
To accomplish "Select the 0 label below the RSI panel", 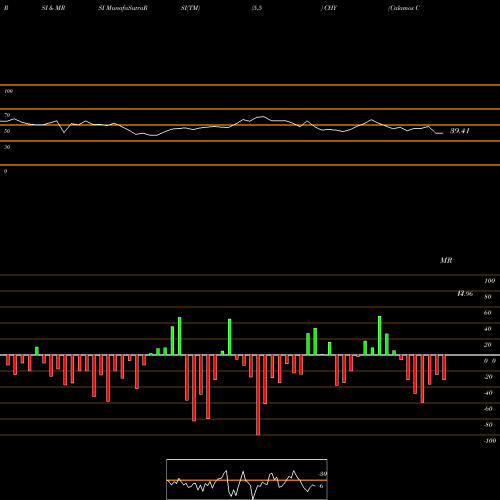I will coord(5,171).
